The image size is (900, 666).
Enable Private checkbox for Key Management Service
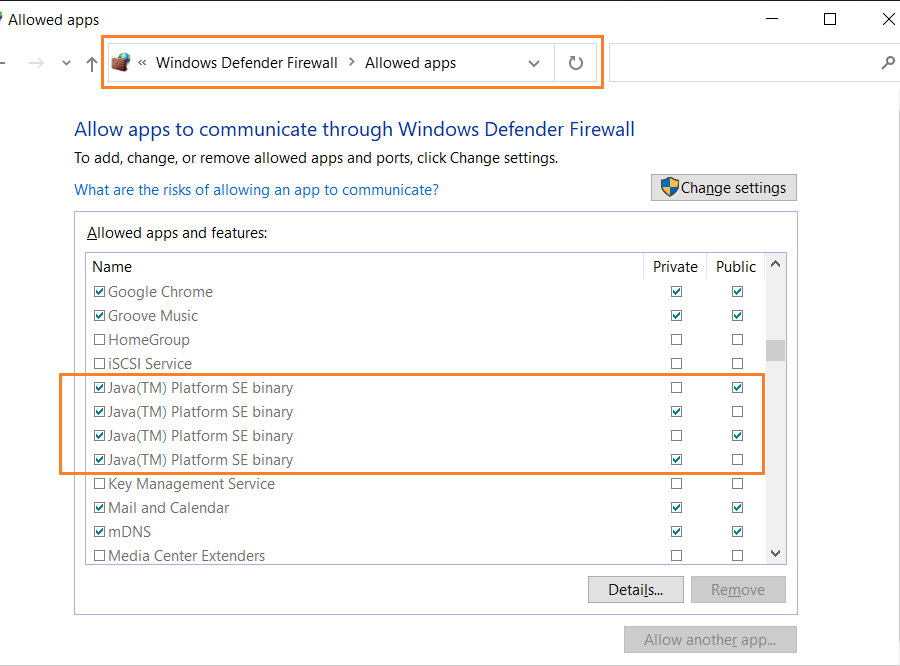click(x=677, y=483)
